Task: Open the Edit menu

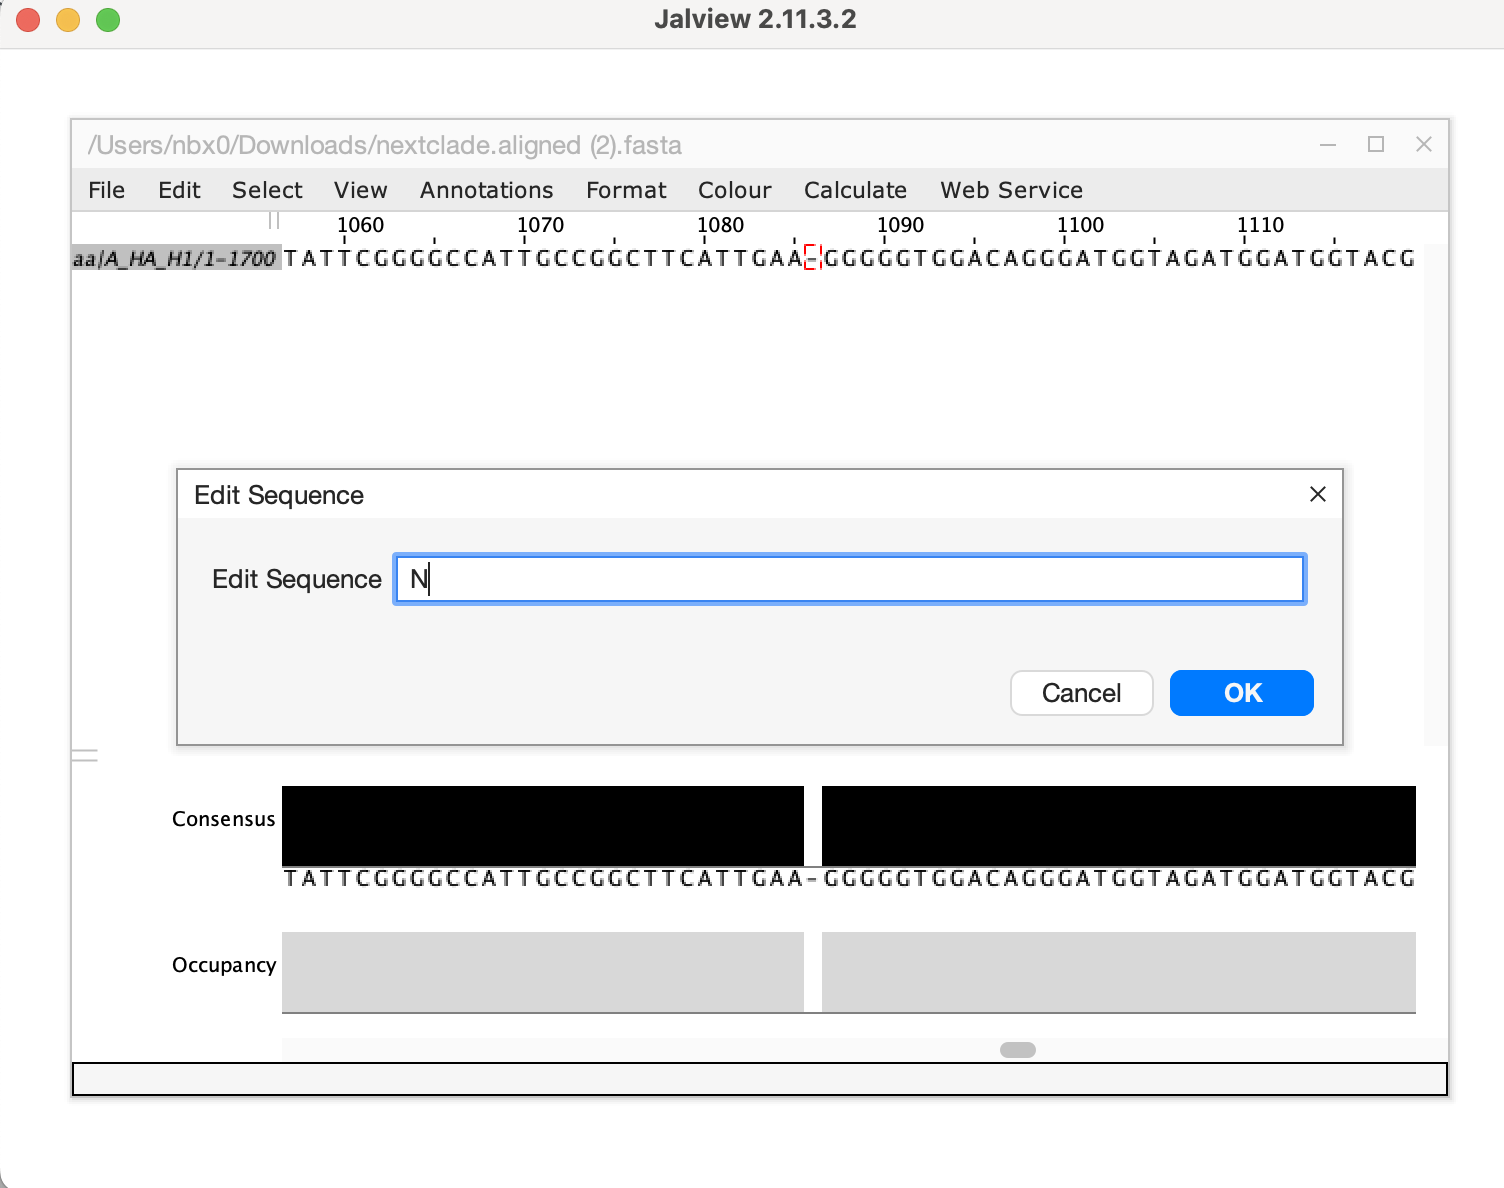Action: tap(179, 190)
